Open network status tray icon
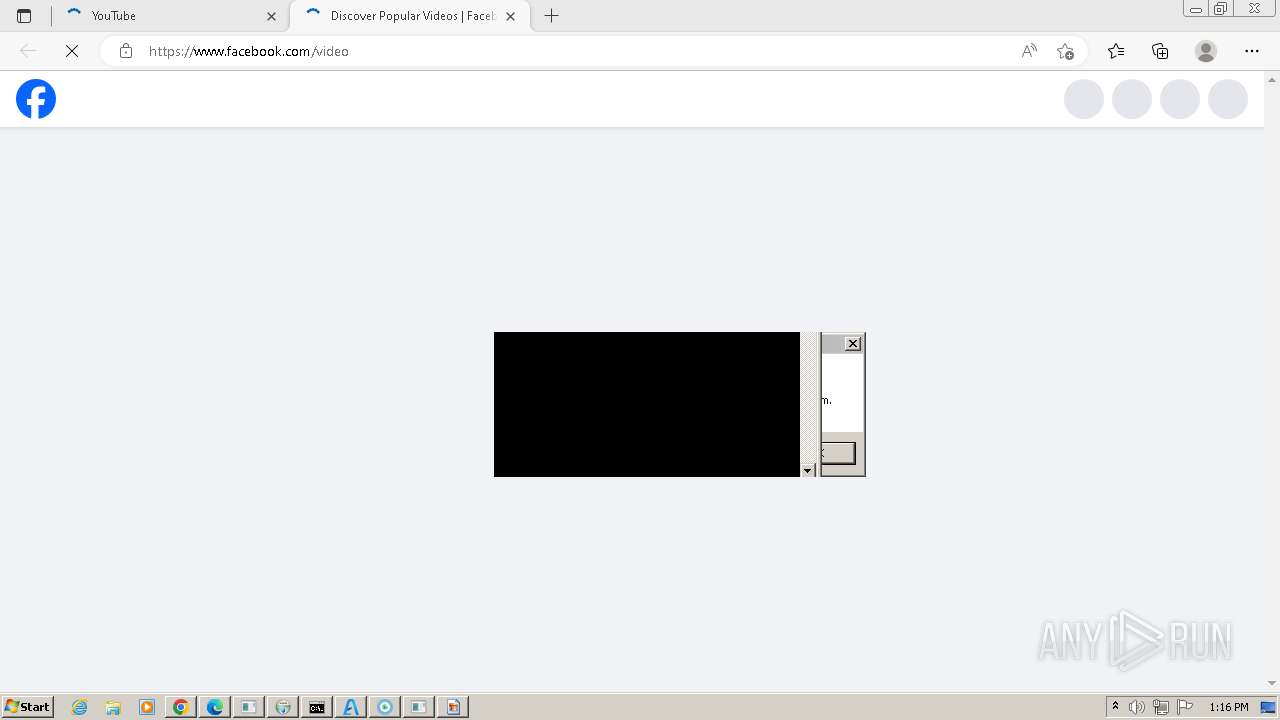Viewport: 1280px width, 720px height. 1161,707
